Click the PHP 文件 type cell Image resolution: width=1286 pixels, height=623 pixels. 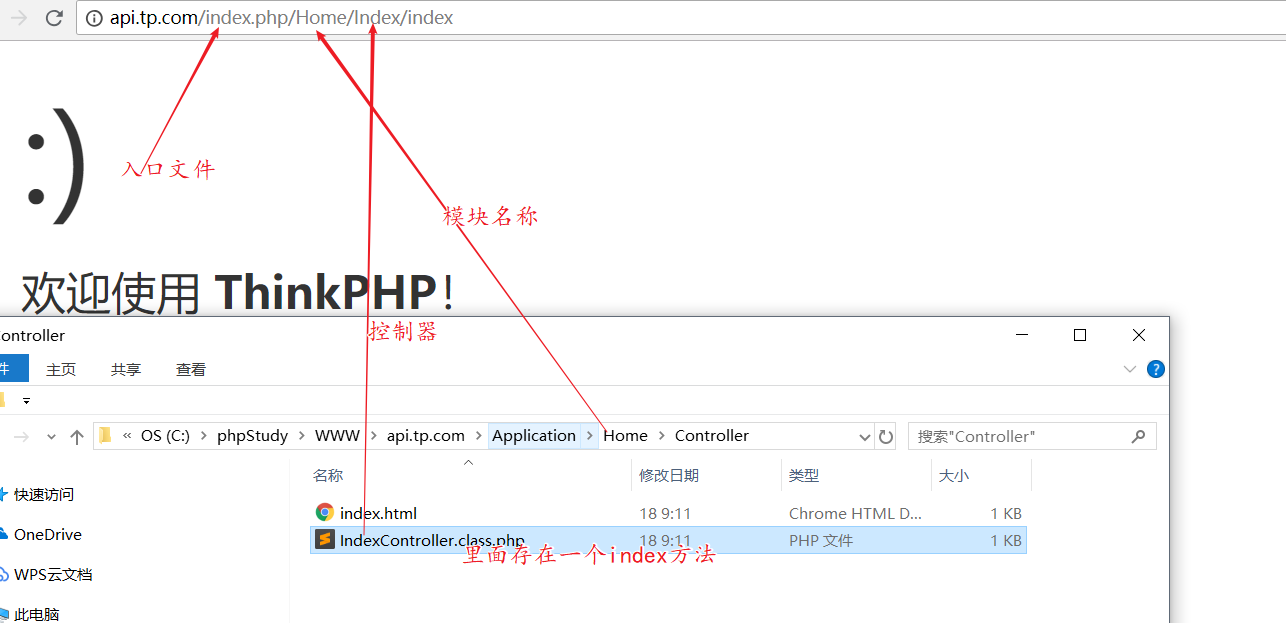(x=821, y=540)
